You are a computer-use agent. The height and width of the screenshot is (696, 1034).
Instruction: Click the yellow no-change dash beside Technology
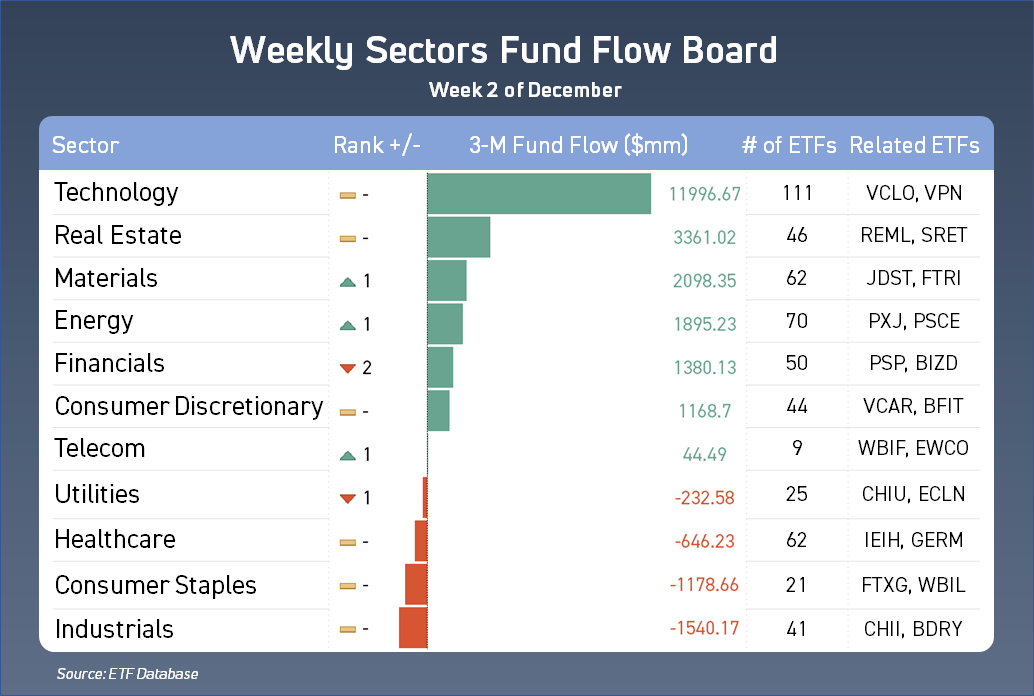[x=348, y=194]
